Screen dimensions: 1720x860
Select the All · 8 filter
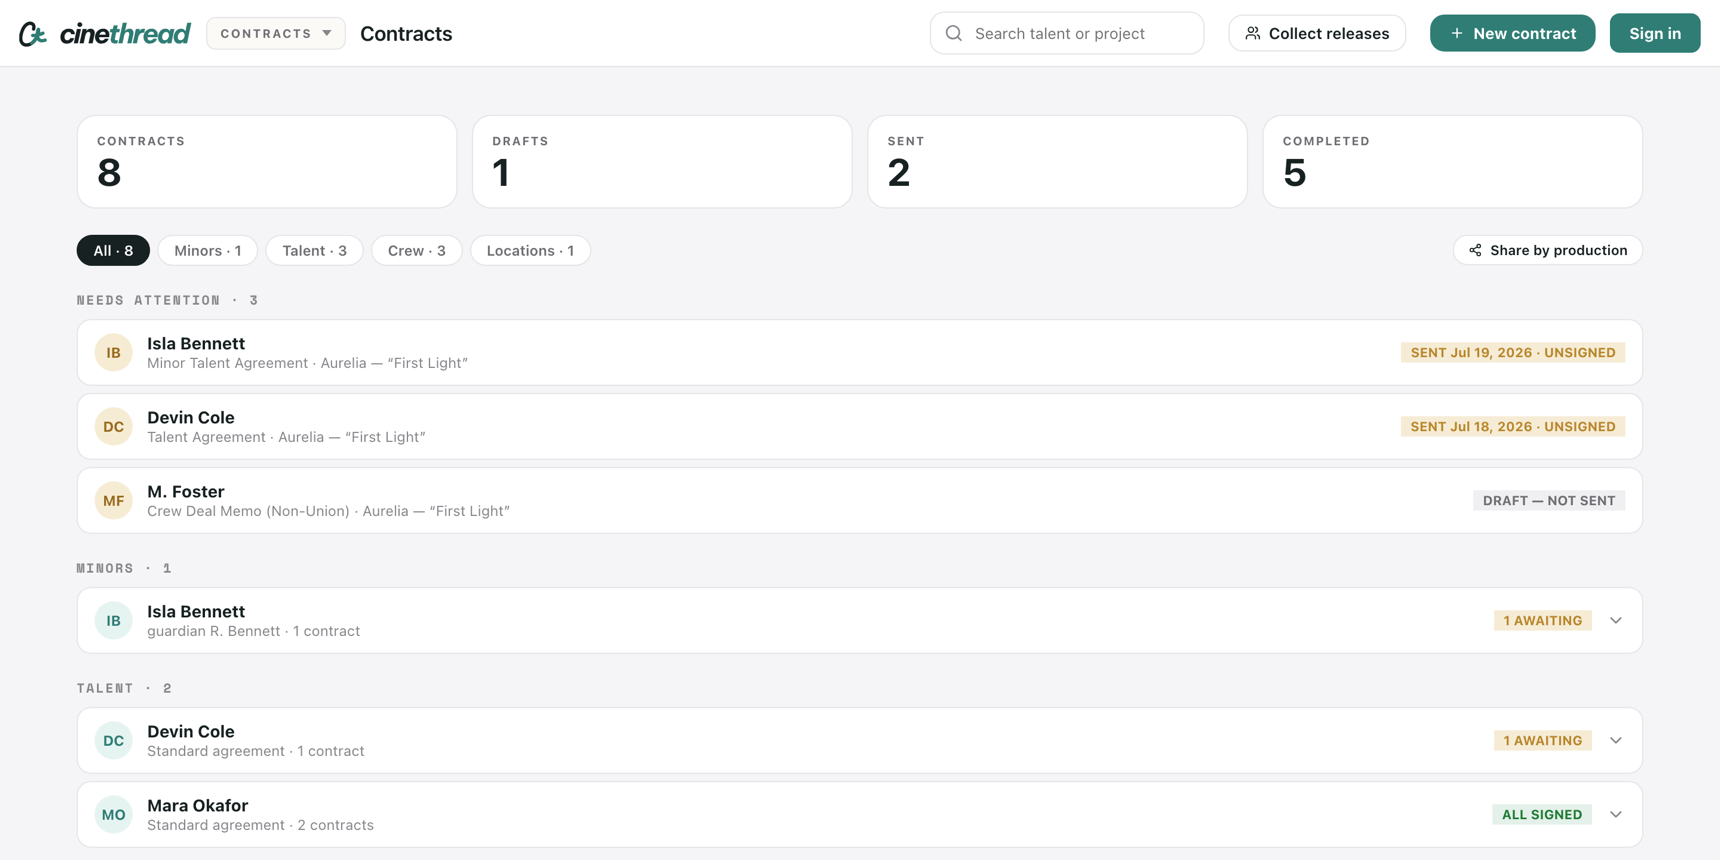113,250
